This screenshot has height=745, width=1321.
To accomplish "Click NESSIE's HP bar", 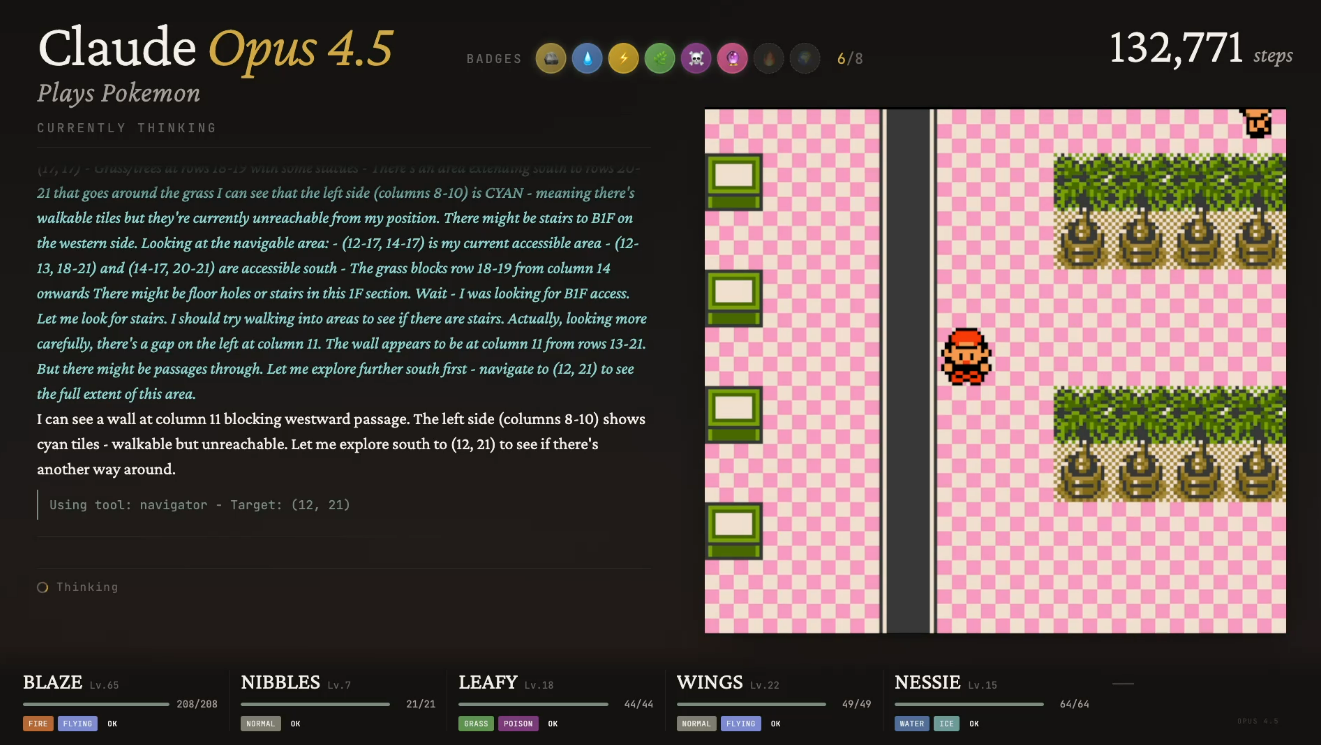I will click(968, 704).
